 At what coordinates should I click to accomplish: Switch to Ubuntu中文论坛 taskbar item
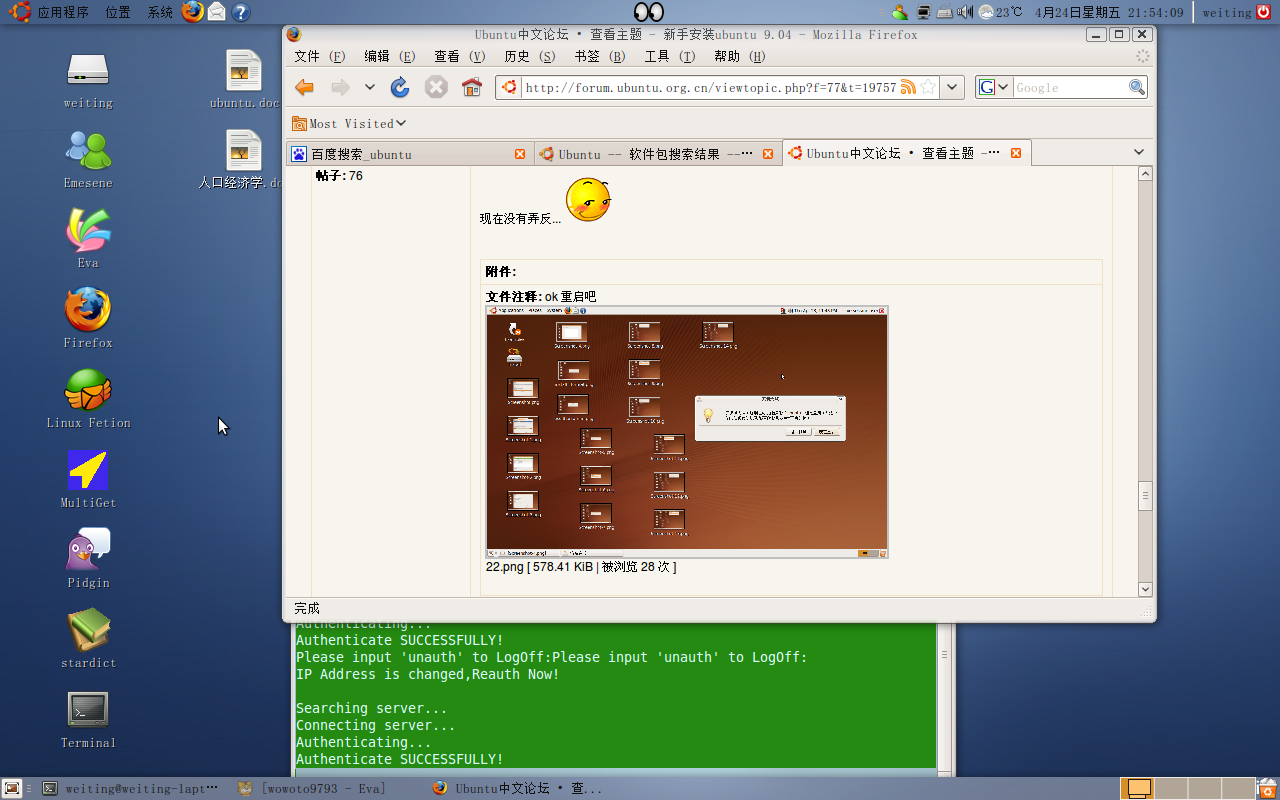coord(520,788)
